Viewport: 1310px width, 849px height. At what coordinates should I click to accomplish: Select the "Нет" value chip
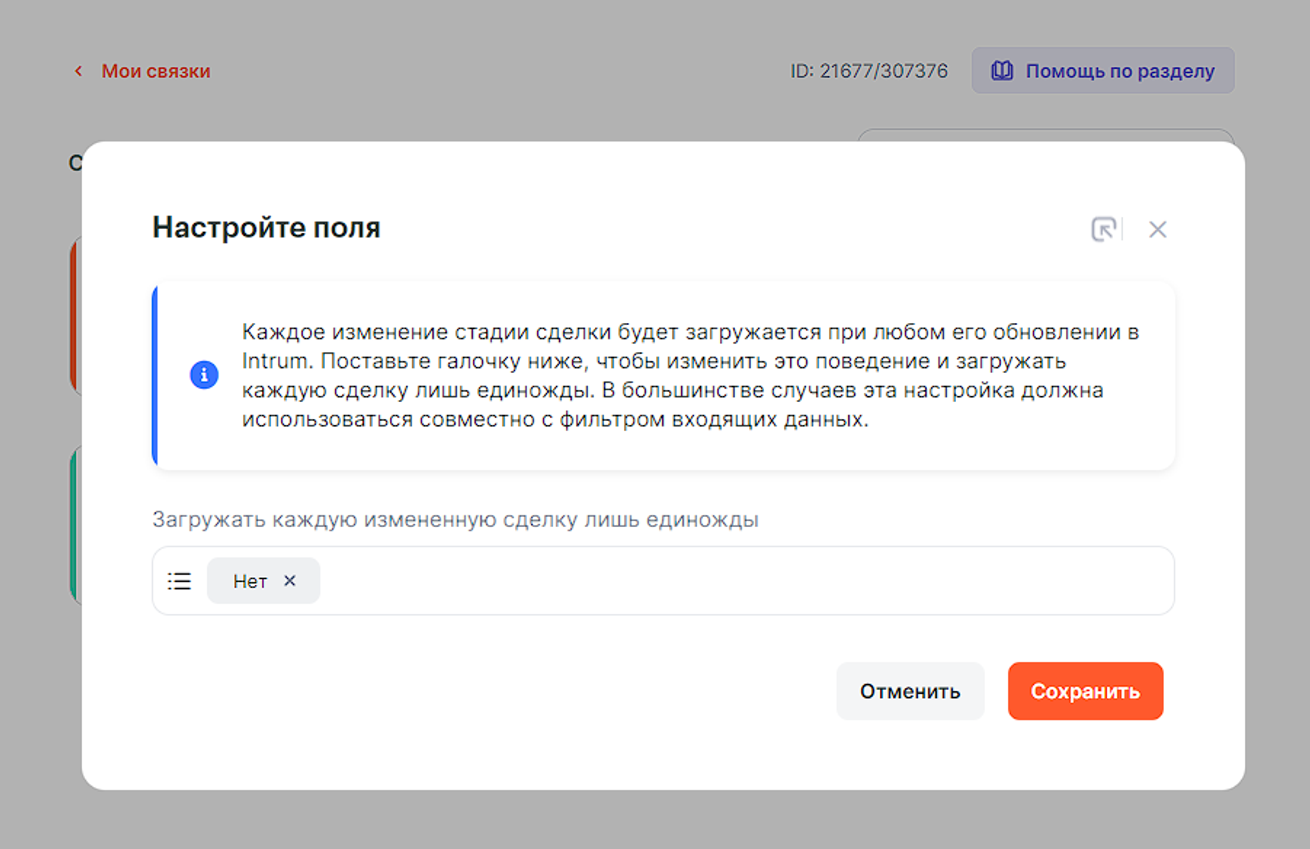(250, 581)
